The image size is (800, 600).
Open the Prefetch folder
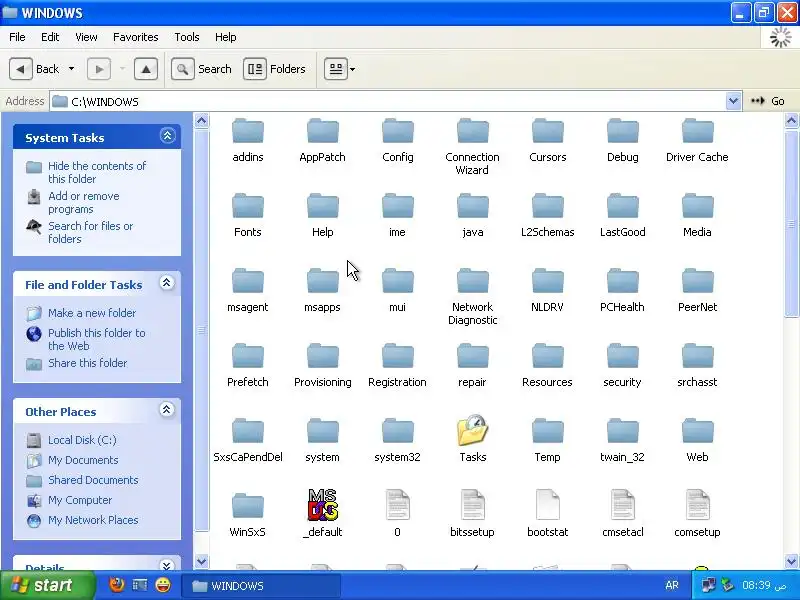tap(247, 366)
